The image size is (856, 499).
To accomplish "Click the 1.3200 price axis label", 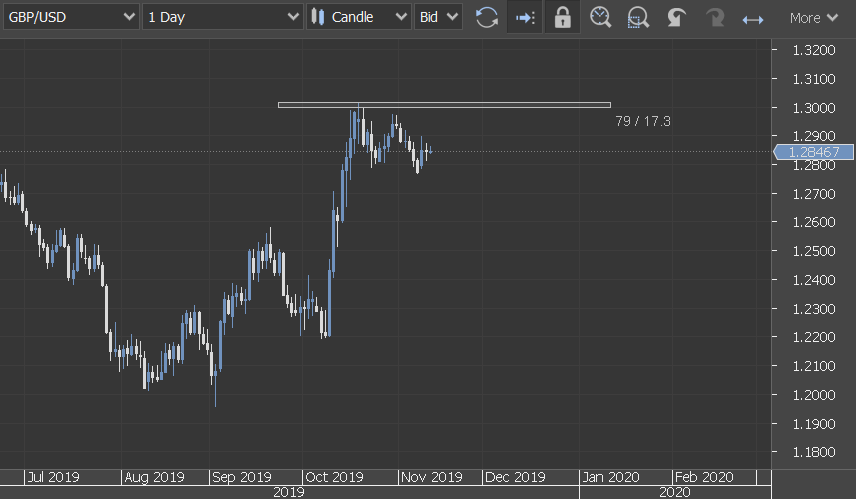I will click(814, 50).
